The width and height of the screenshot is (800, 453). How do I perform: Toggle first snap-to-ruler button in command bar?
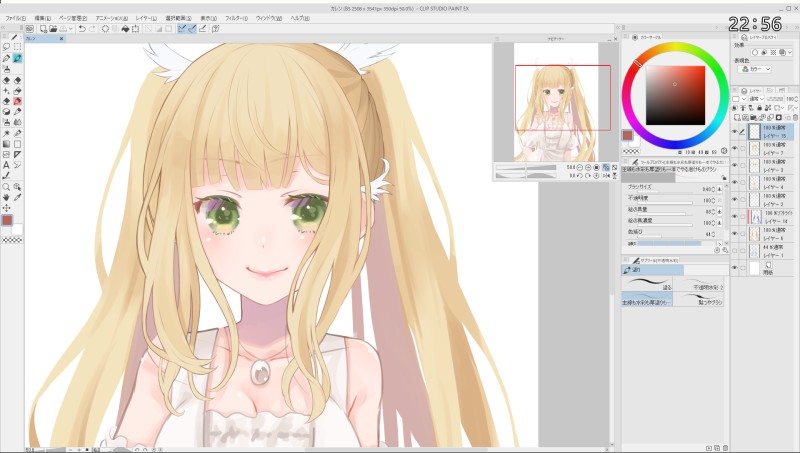(x=181, y=29)
